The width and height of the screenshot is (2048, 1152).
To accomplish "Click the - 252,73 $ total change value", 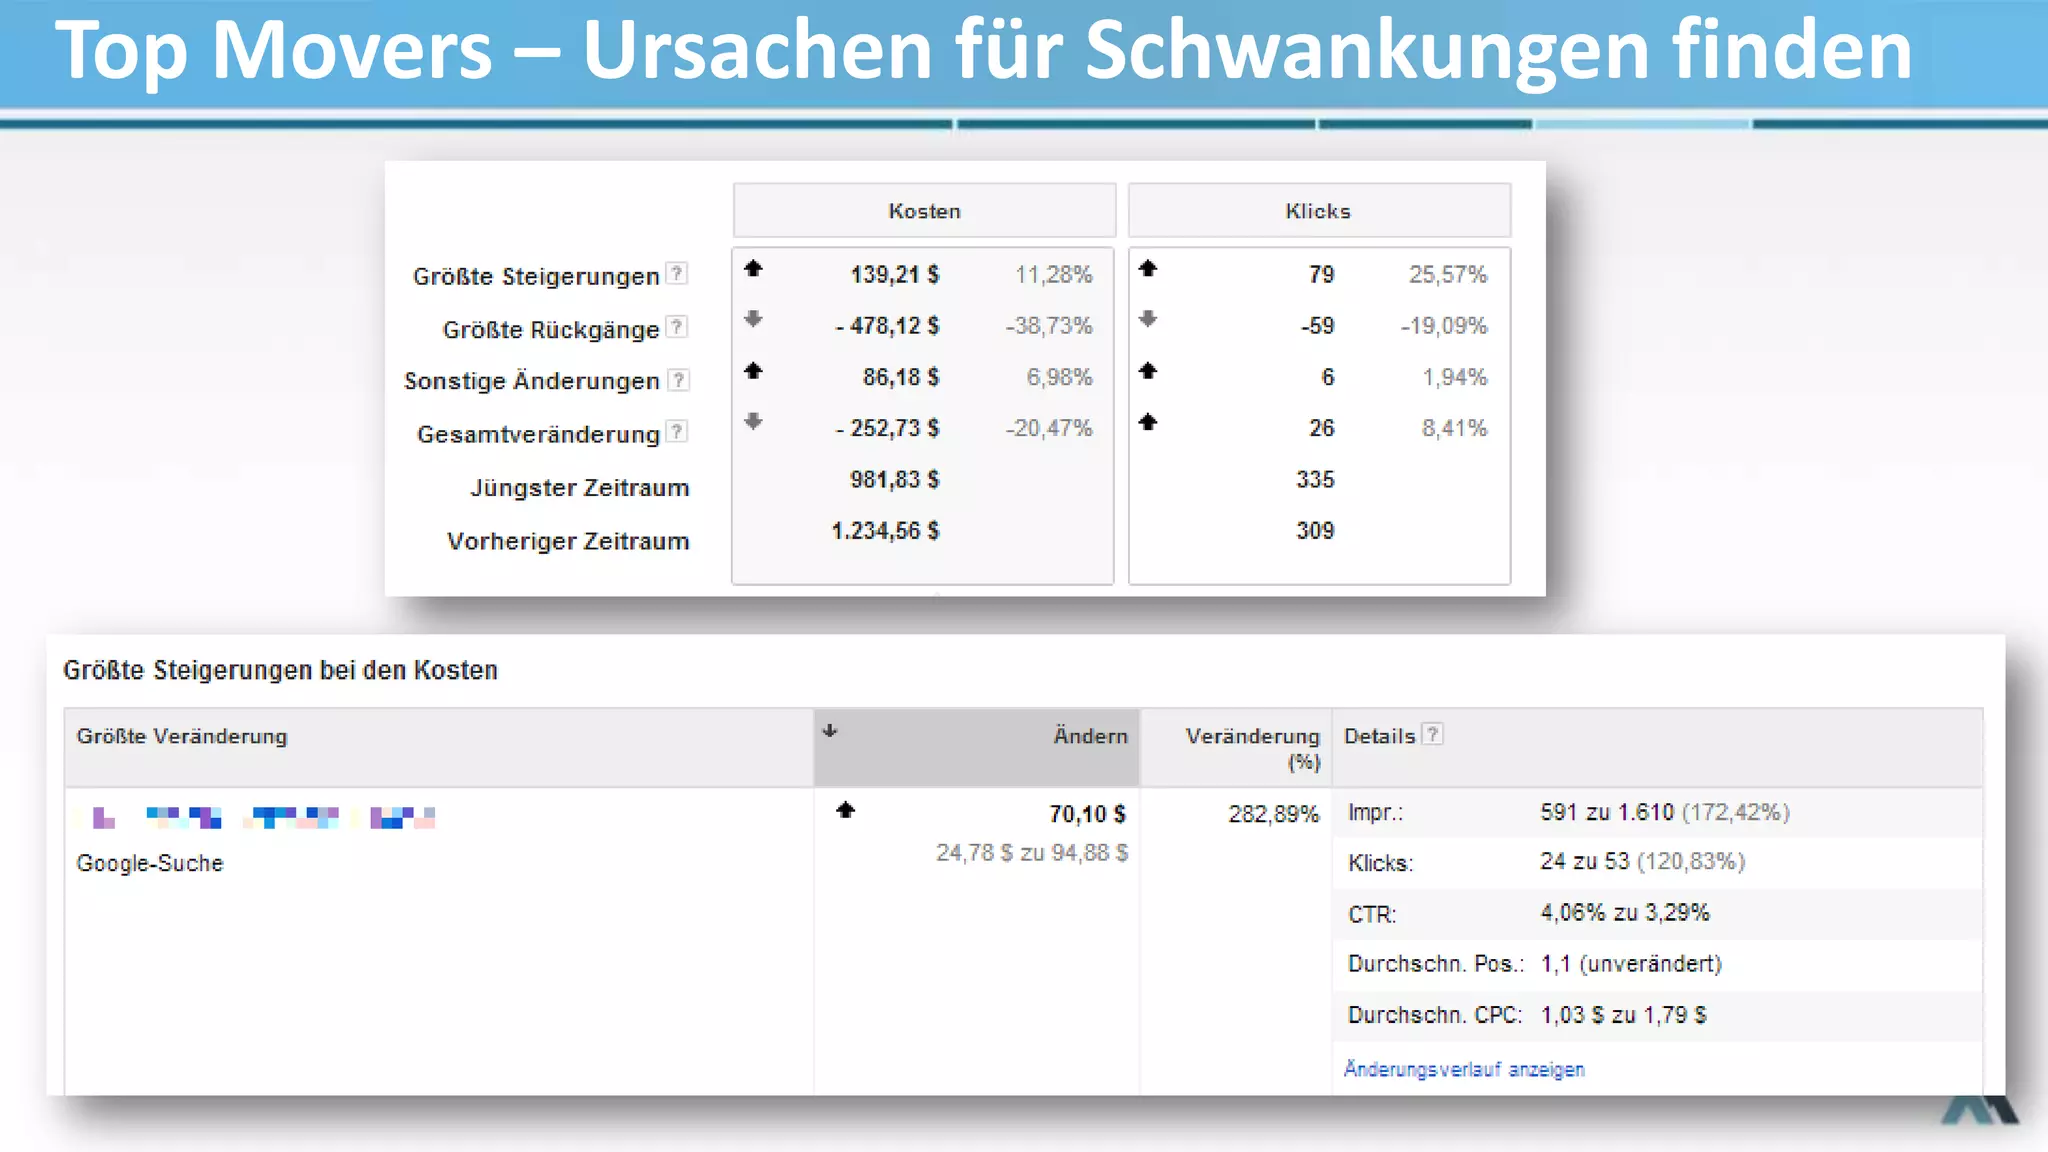I will pos(887,428).
